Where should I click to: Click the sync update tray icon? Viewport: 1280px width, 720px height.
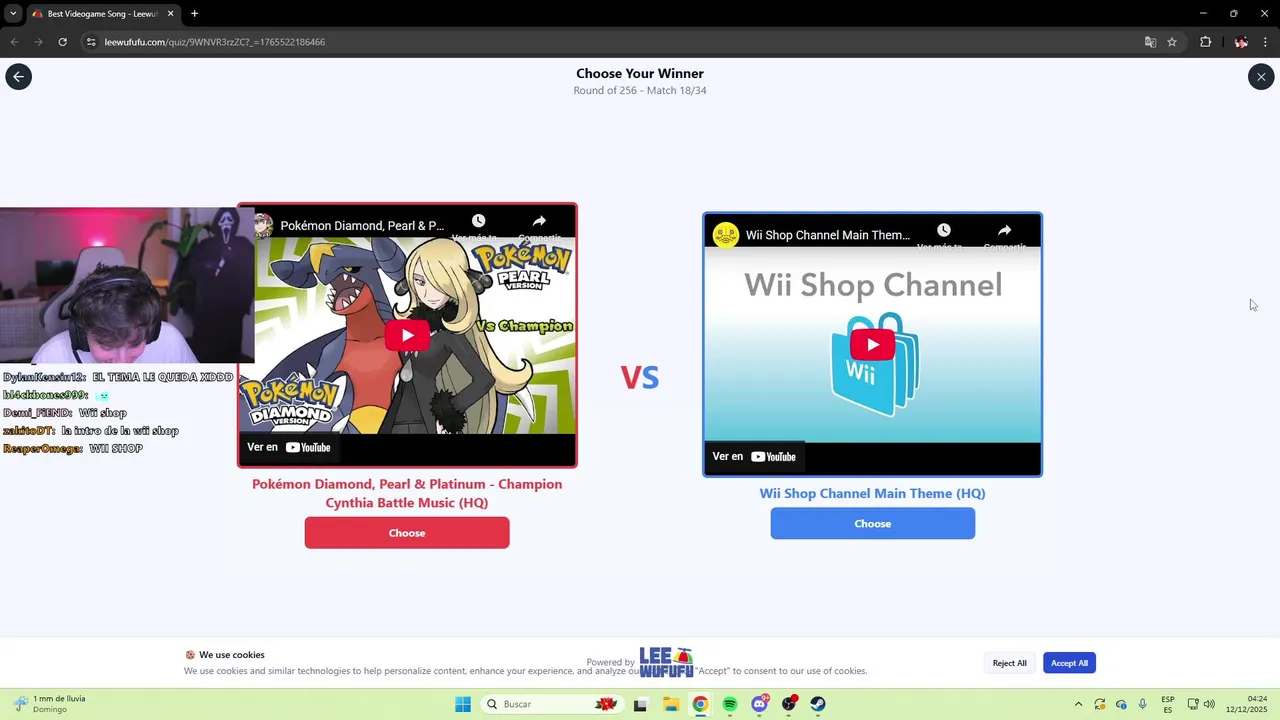(1099, 704)
